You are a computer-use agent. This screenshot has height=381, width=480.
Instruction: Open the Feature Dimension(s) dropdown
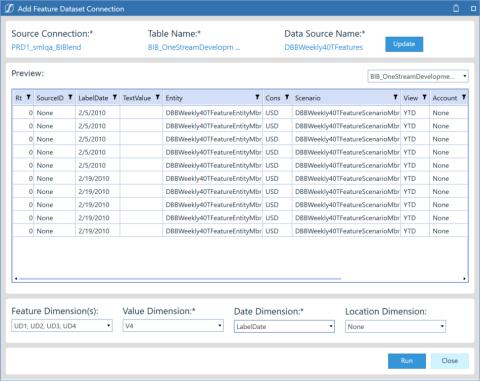coord(62,326)
